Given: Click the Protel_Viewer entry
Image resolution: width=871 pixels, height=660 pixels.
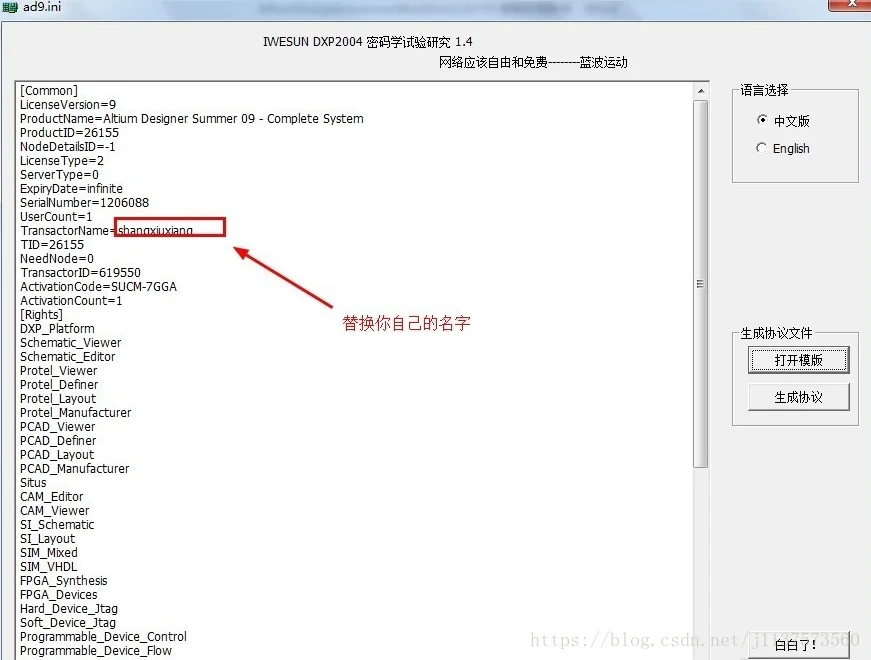Looking at the screenshot, I should coord(59,371).
